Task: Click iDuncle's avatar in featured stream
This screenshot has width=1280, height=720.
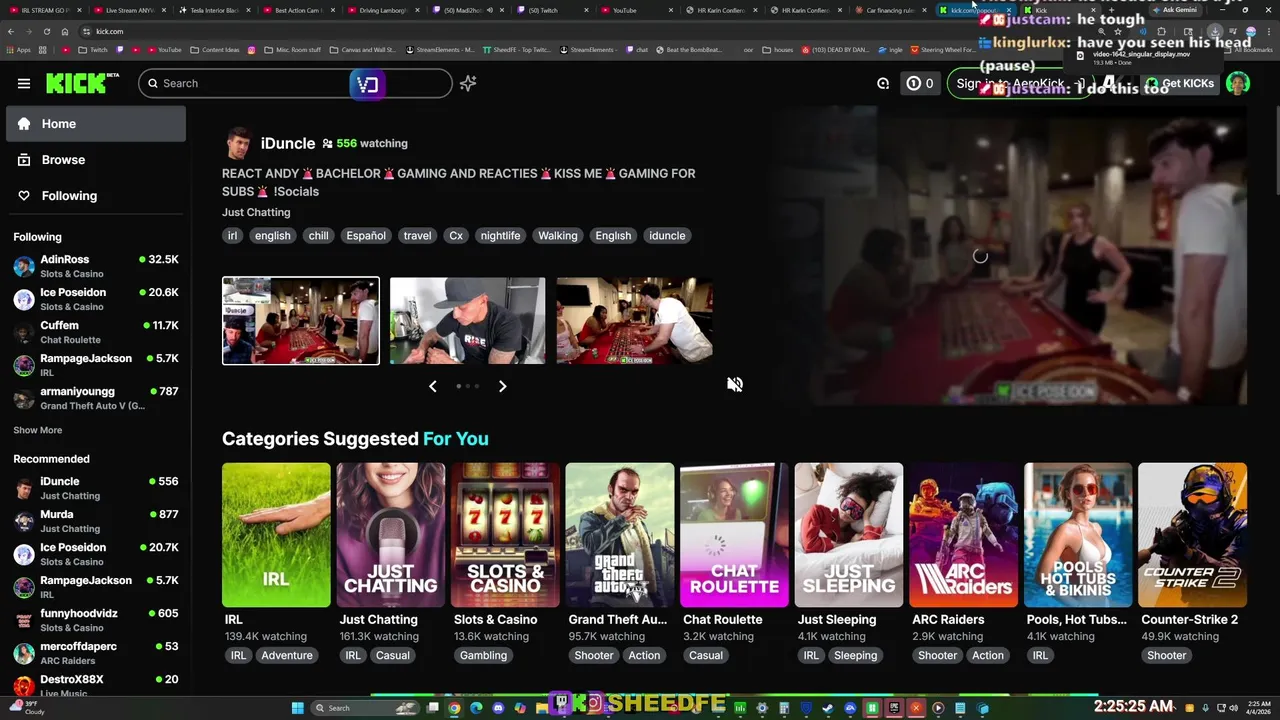Action: click(x=237, y=144)
